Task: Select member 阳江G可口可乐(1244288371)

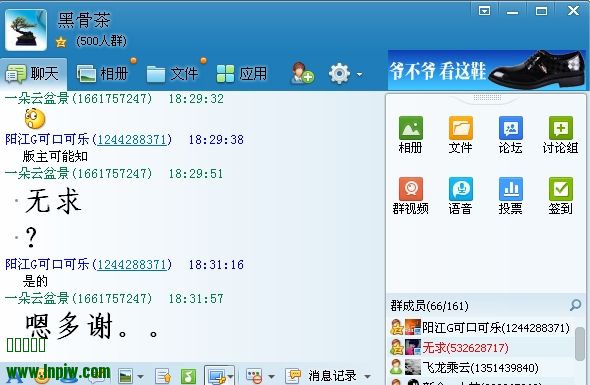Action: 480,327
